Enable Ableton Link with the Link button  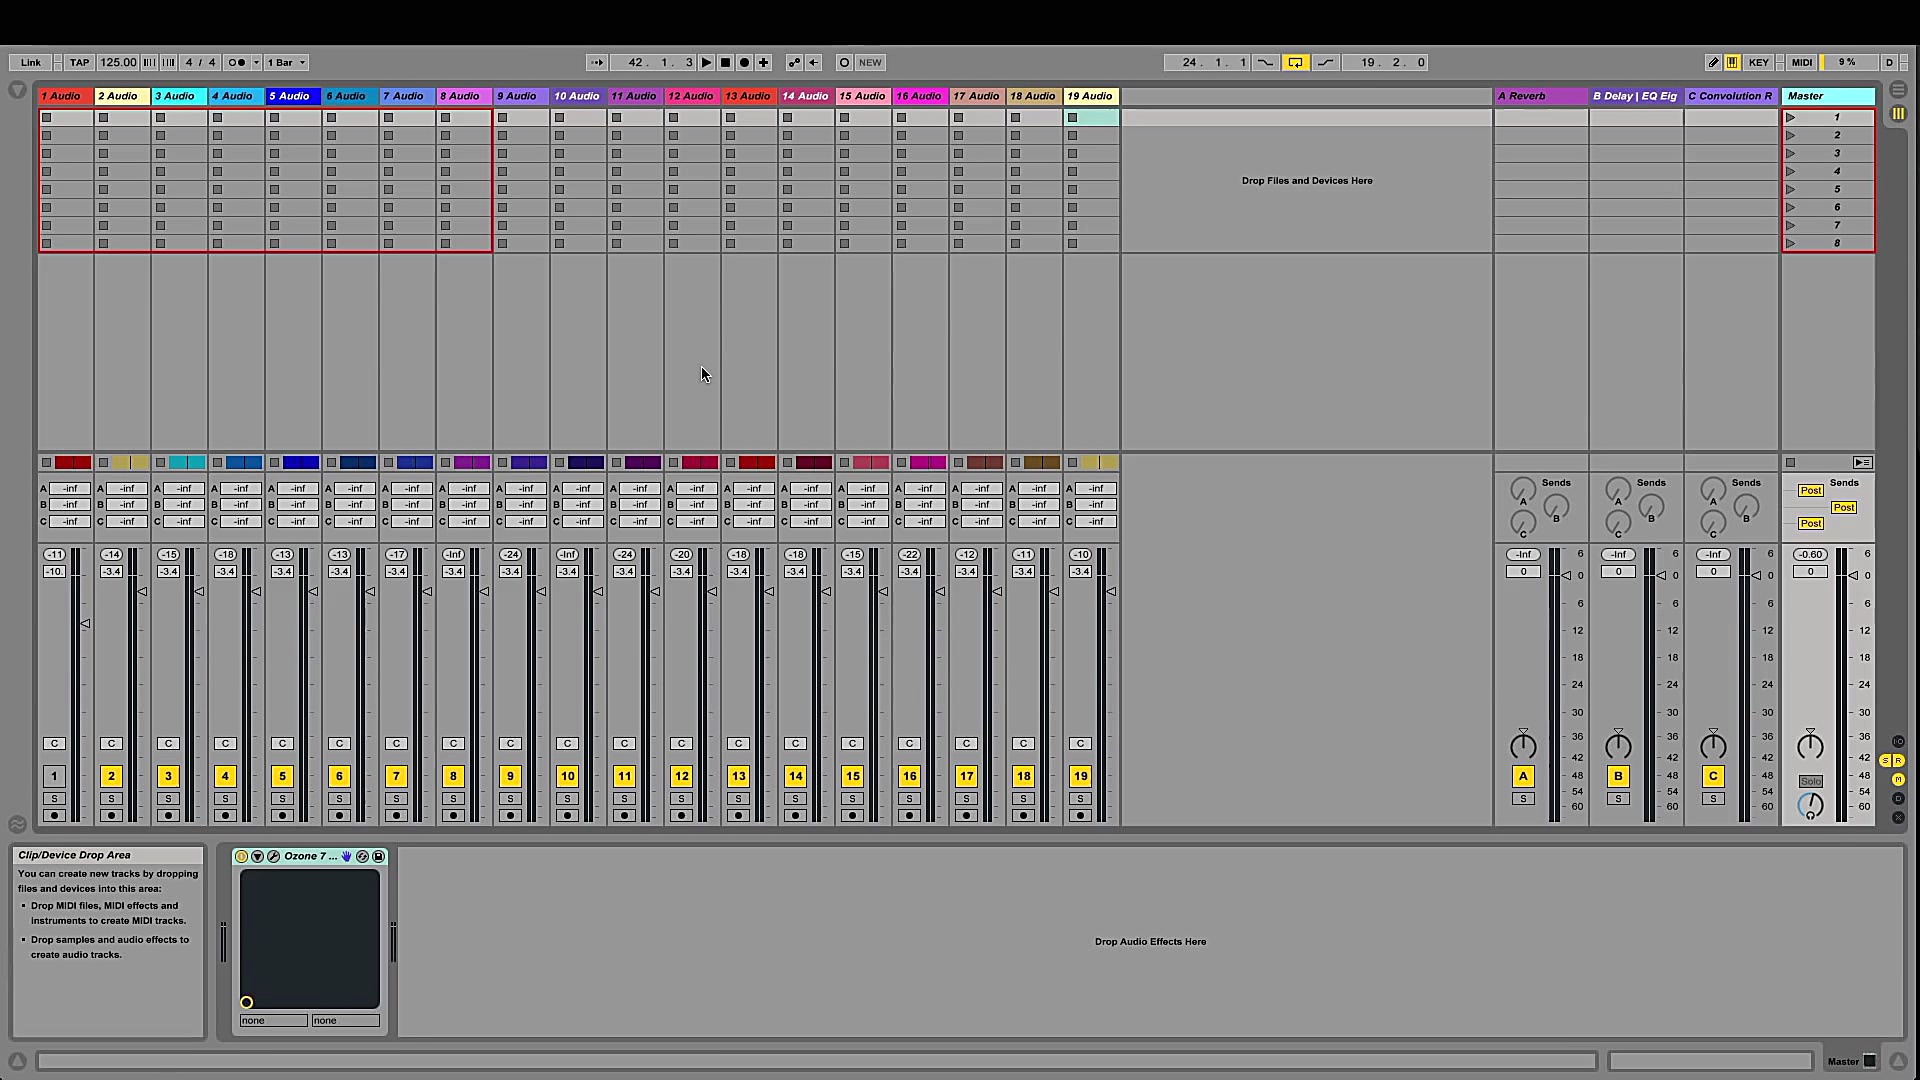pyautogui.click(x=30, y=62)
